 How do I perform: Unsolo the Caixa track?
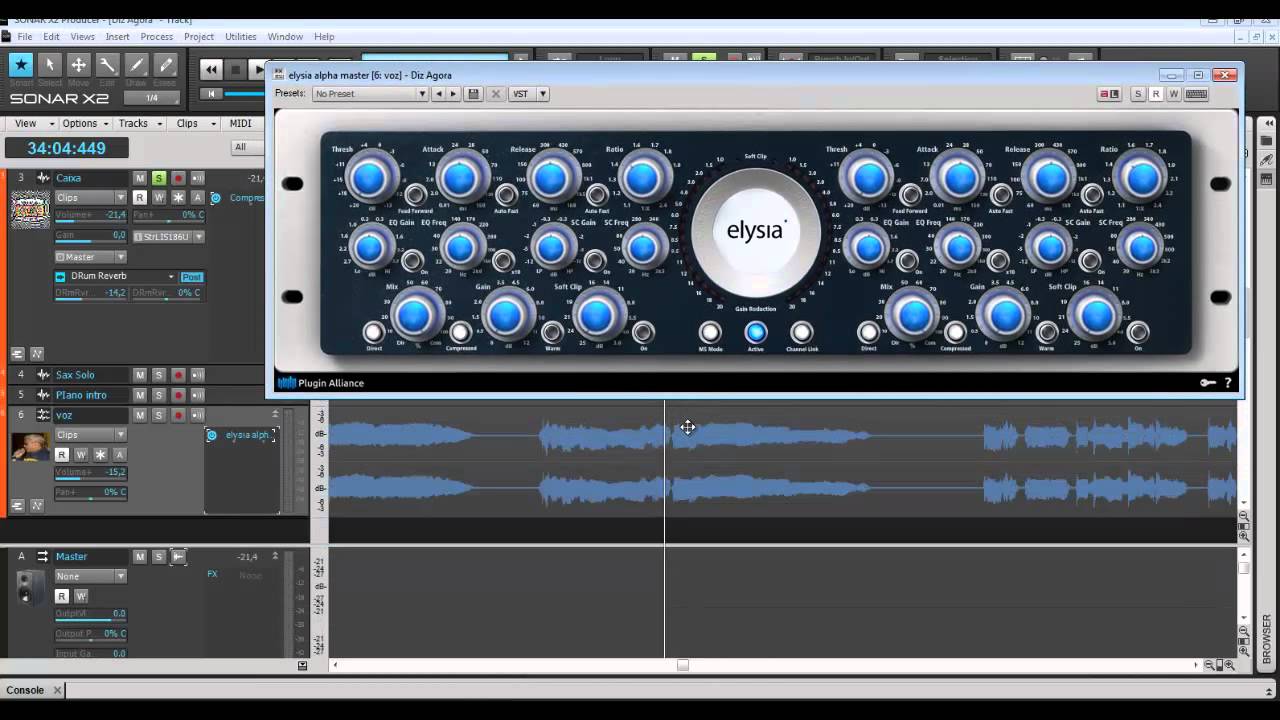click(159, 178)
